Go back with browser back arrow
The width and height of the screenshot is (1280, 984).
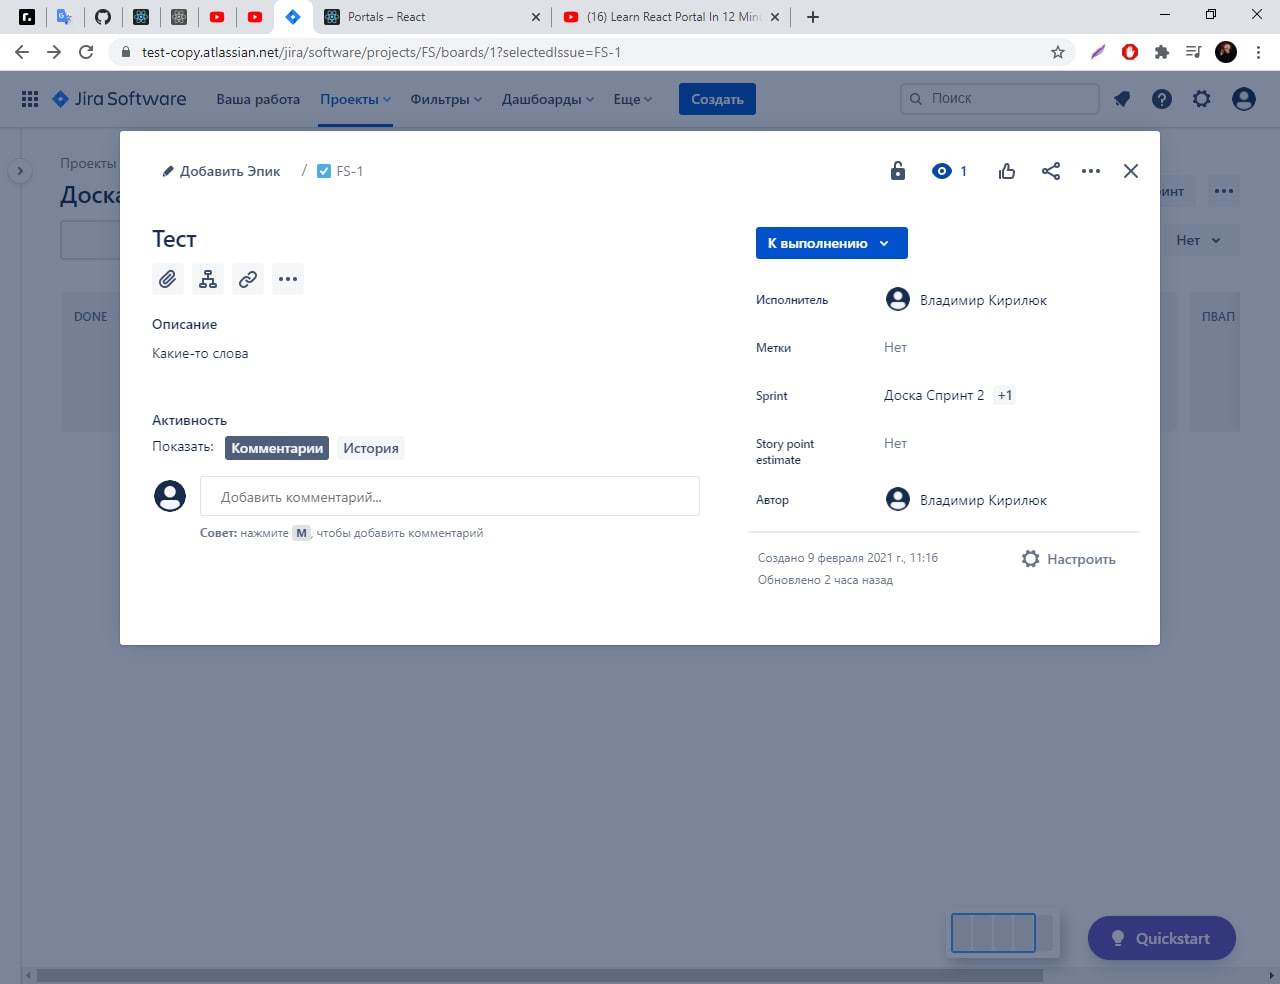point(22,52)
